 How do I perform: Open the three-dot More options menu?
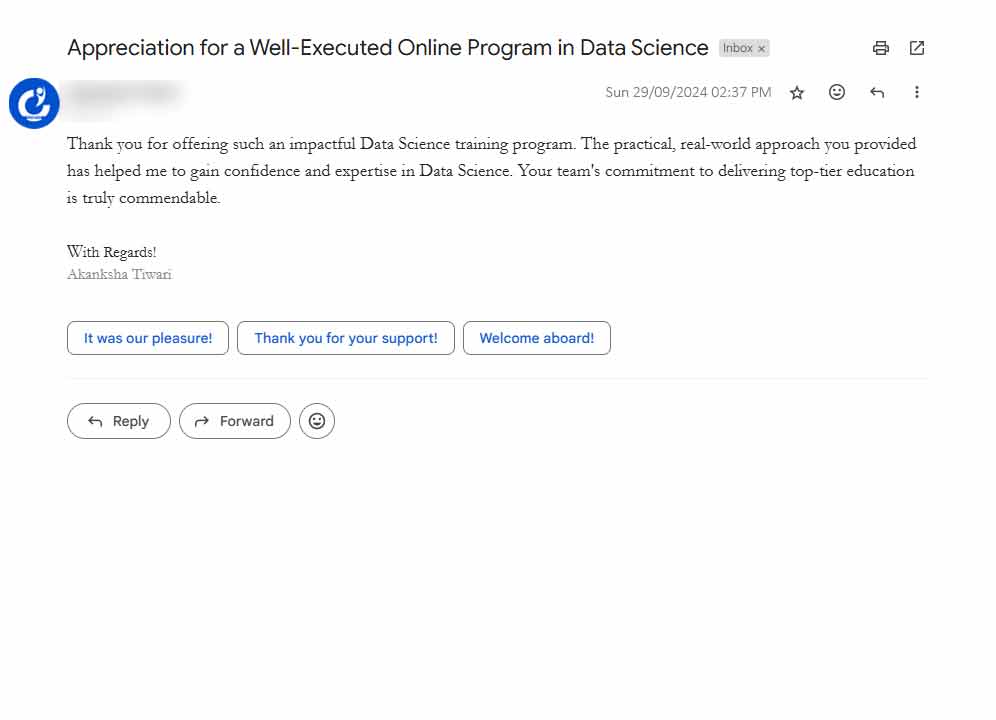[917, 92]
